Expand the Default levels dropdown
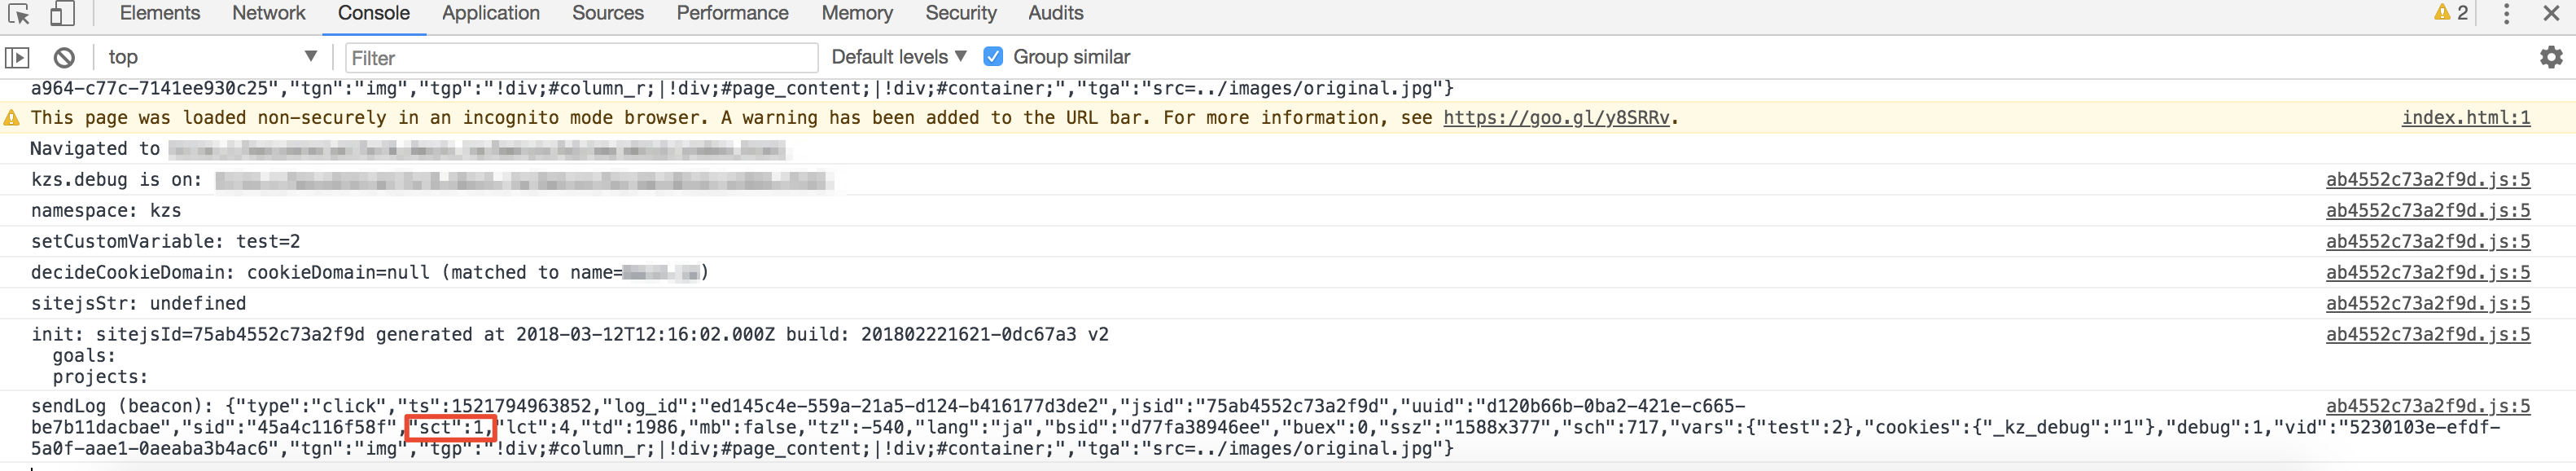This screenshot has width=2576, height=471. coord(899,57)
